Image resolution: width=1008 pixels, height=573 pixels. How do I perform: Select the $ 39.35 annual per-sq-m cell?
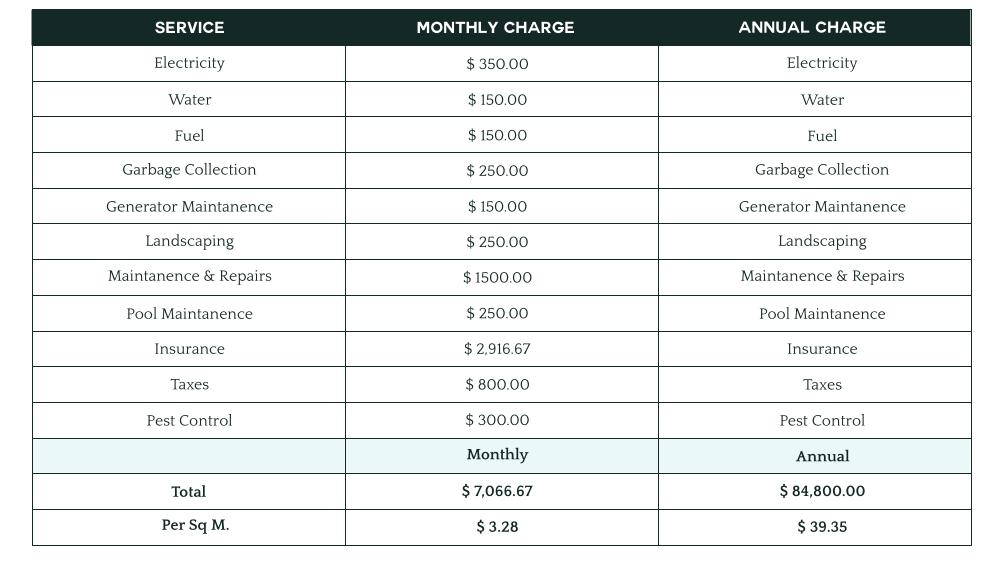822,527
